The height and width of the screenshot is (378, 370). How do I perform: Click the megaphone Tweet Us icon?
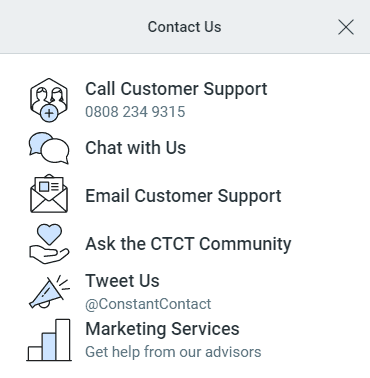click(x=49, y=291)
